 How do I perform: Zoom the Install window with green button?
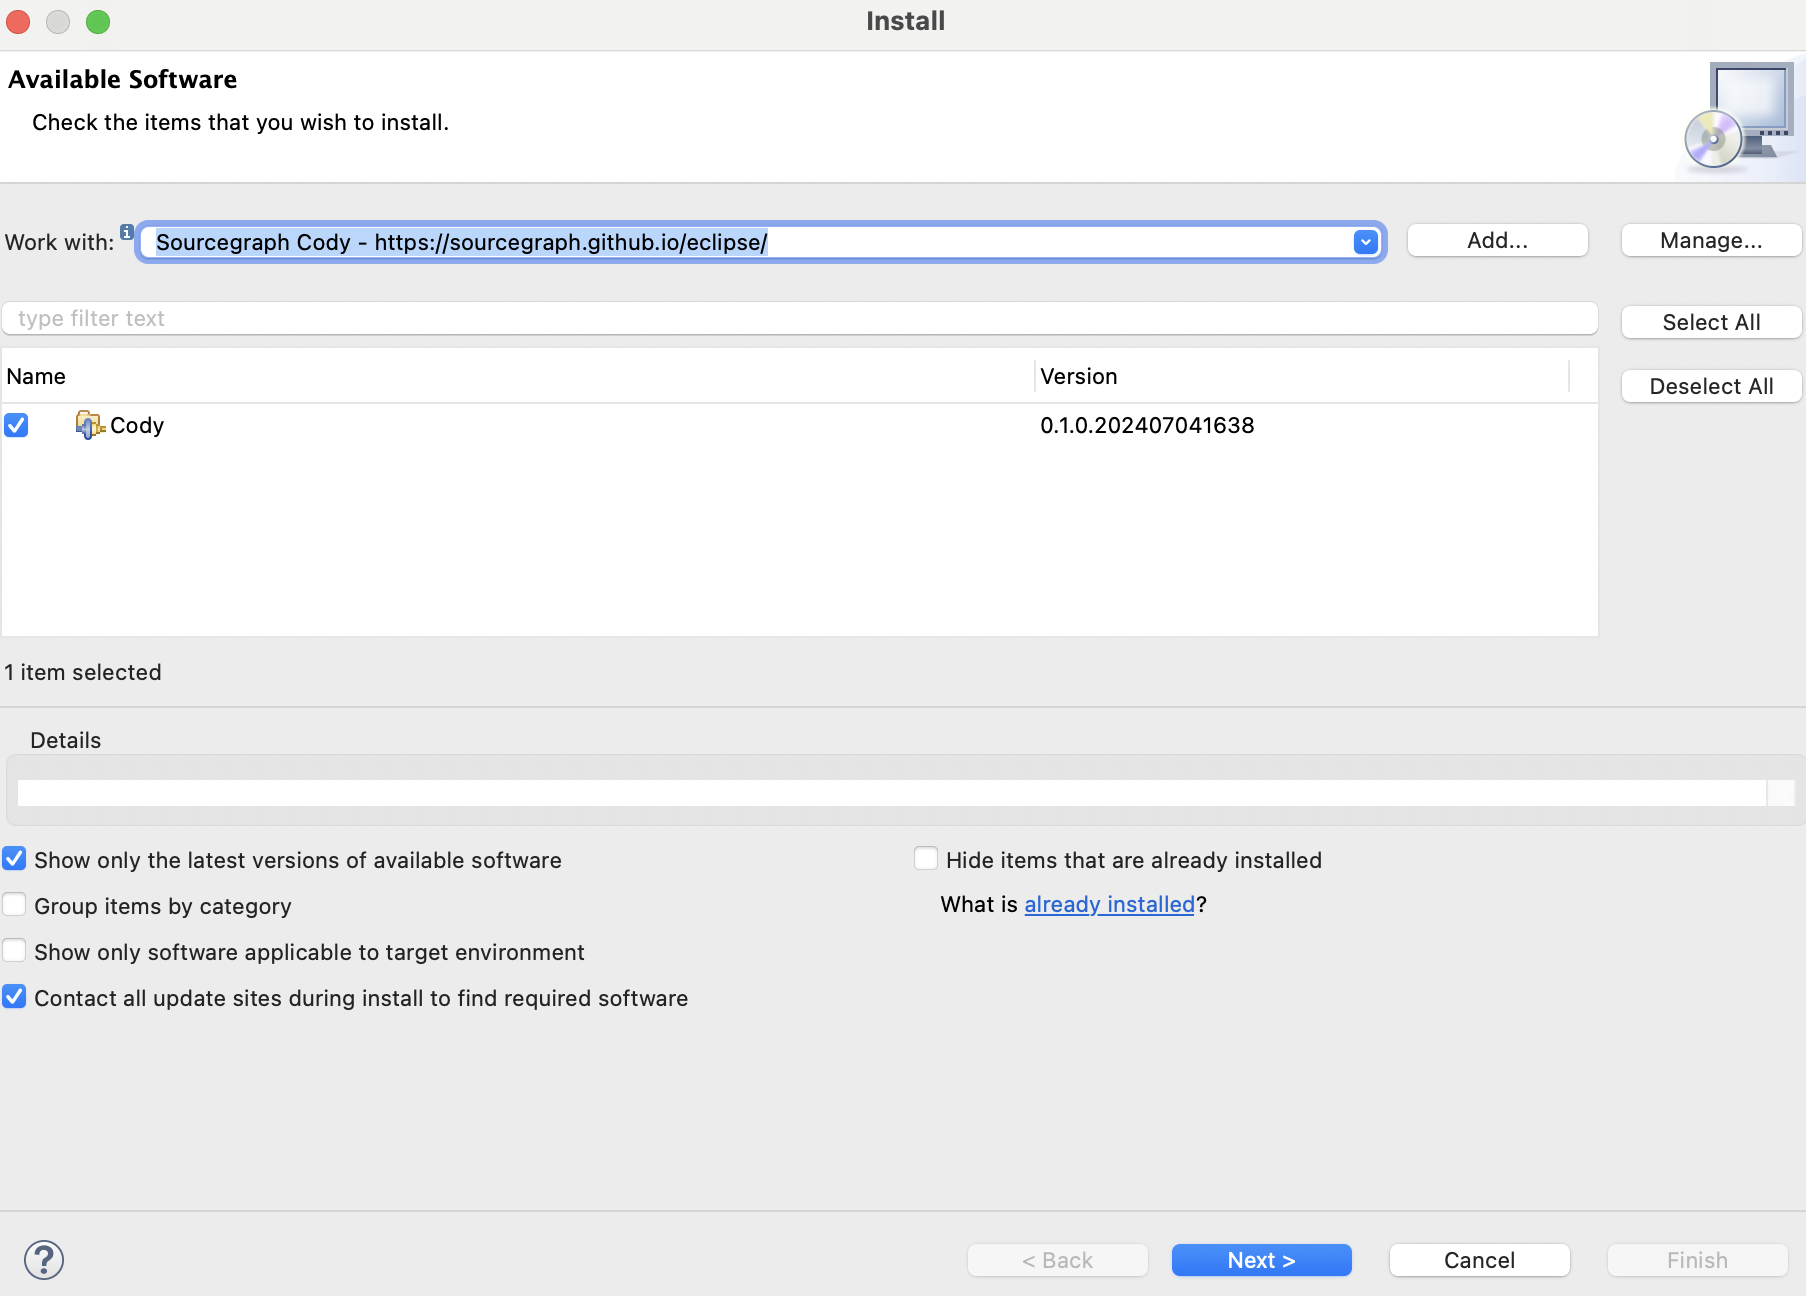(x=98, y=21)
